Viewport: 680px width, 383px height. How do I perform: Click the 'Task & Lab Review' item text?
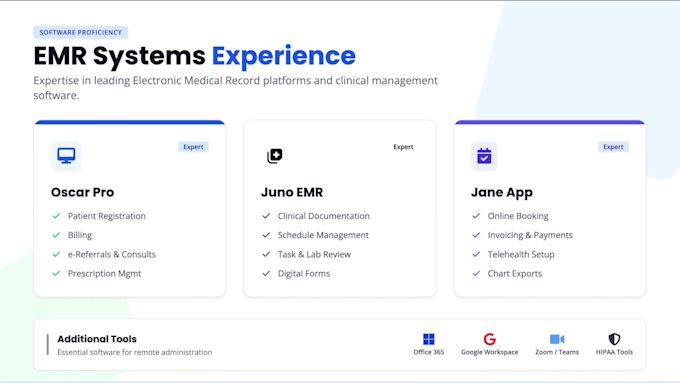314,254
